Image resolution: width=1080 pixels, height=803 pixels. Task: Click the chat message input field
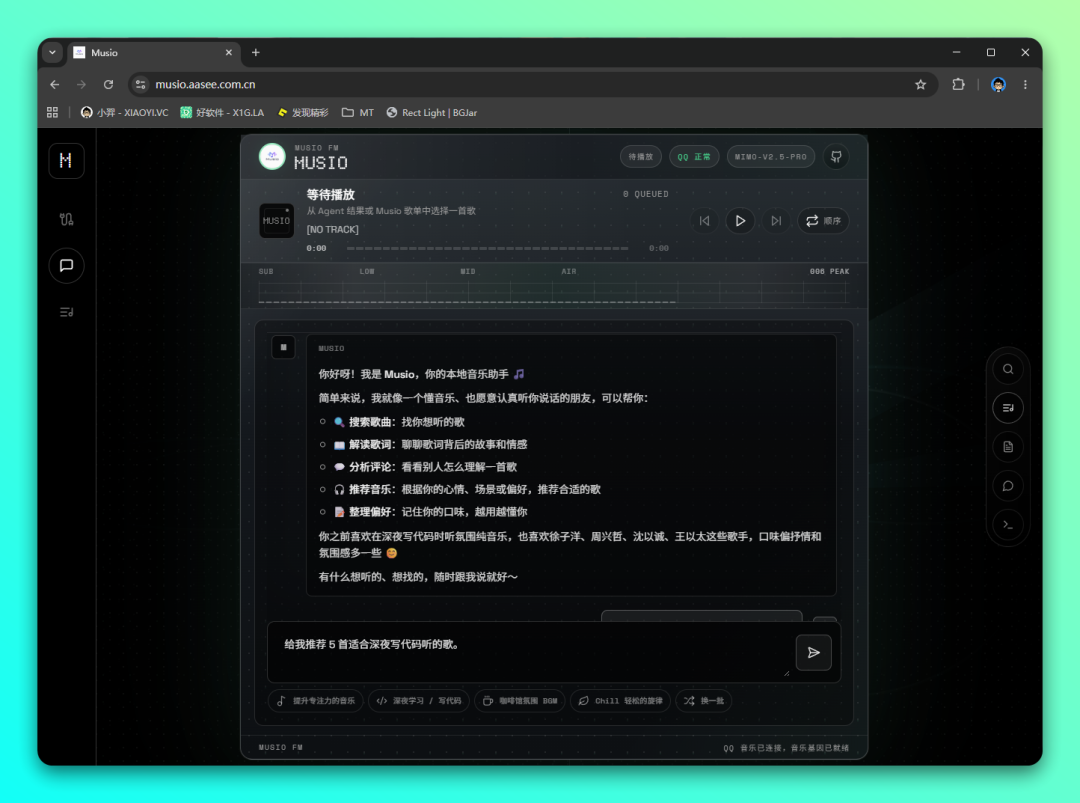(x=529, y=651)
